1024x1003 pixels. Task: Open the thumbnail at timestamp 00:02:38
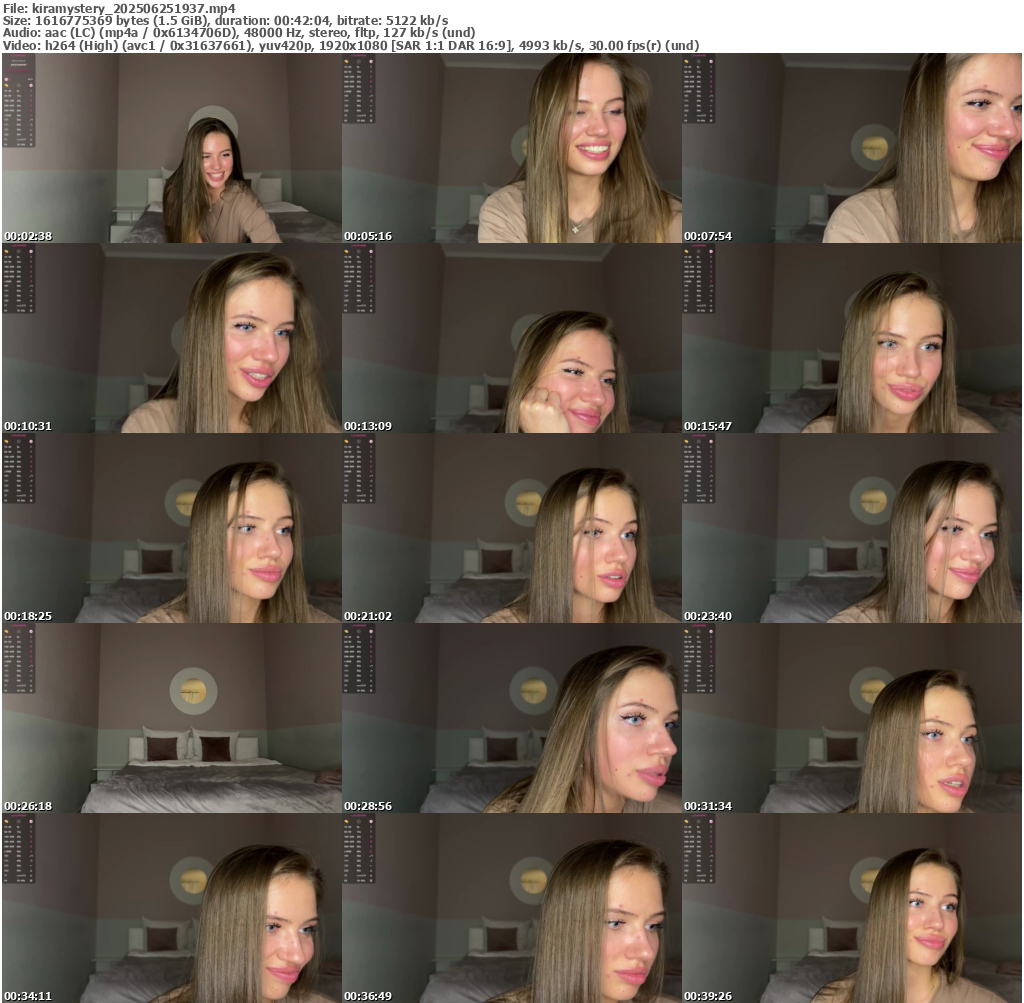(x=172, y=148)
